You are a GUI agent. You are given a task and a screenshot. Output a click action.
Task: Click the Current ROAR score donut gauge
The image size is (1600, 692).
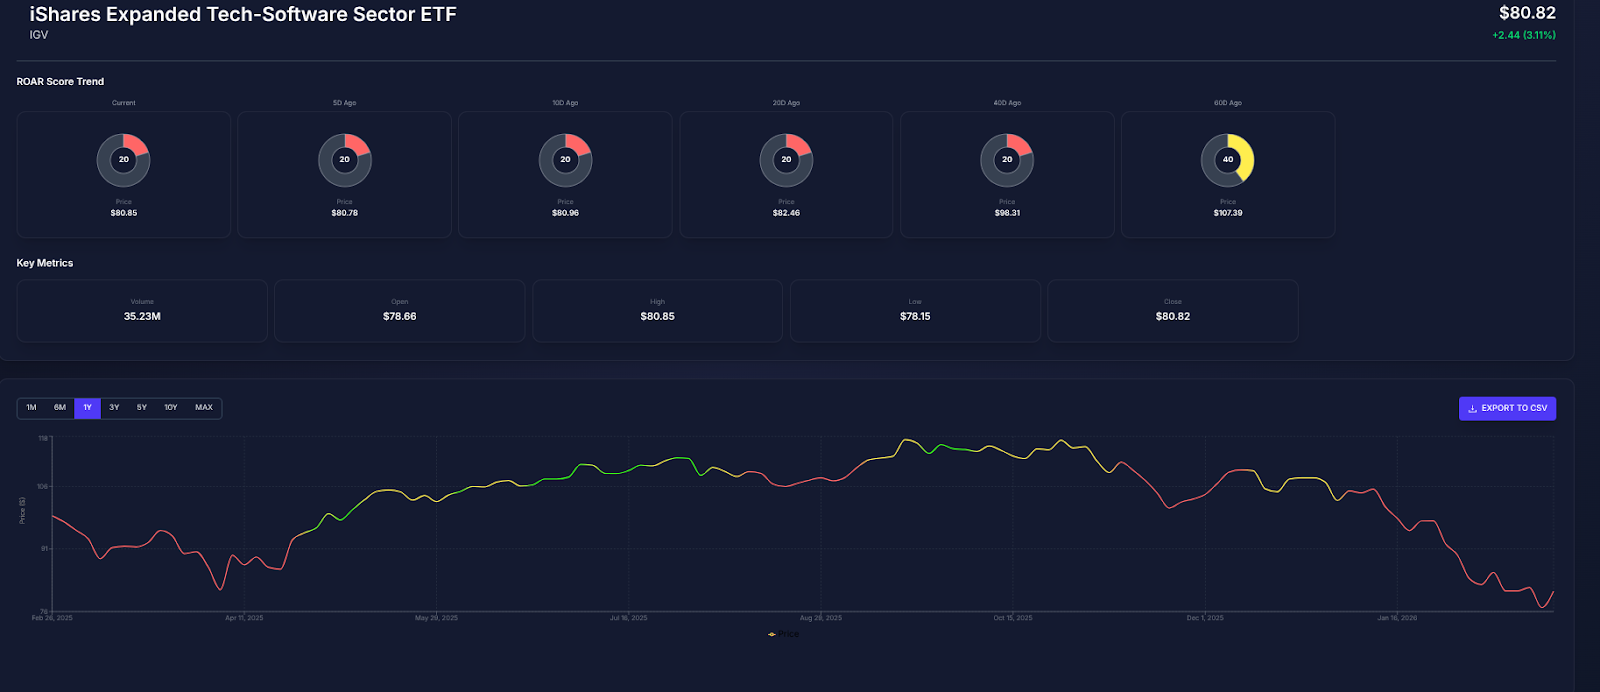[x=123, y=160]
